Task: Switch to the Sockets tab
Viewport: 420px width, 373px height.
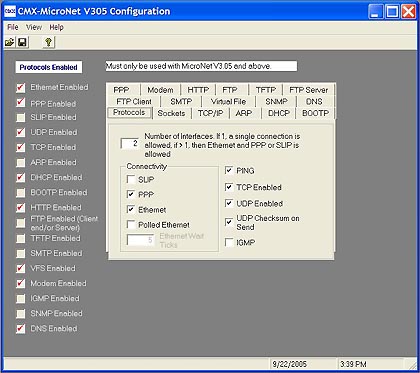Action: coord(171,113)
